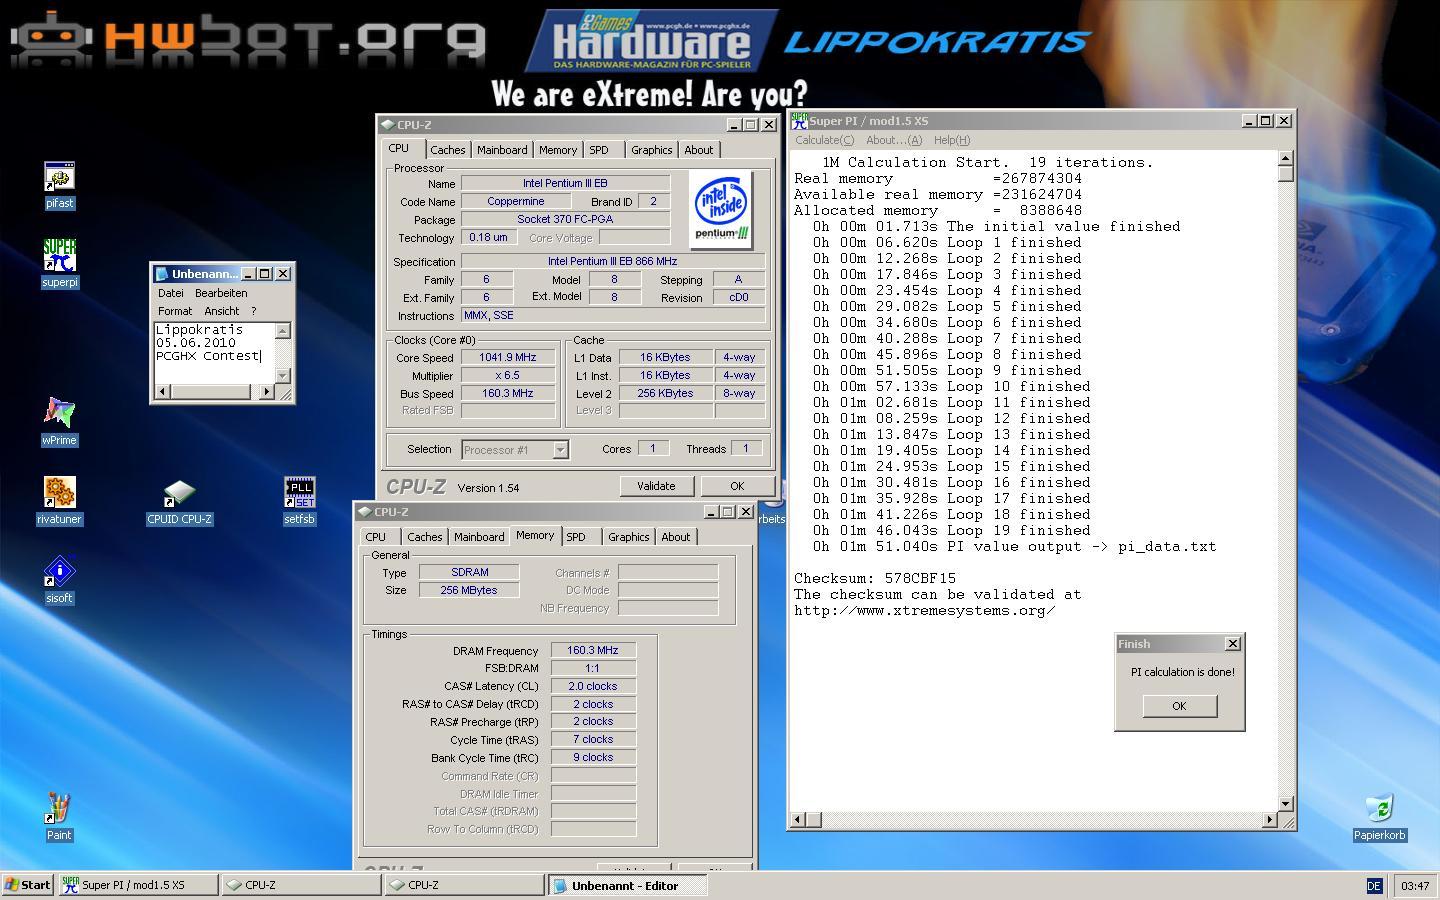
Task: Open Help menu in Super PI
Action: point(952,140)
